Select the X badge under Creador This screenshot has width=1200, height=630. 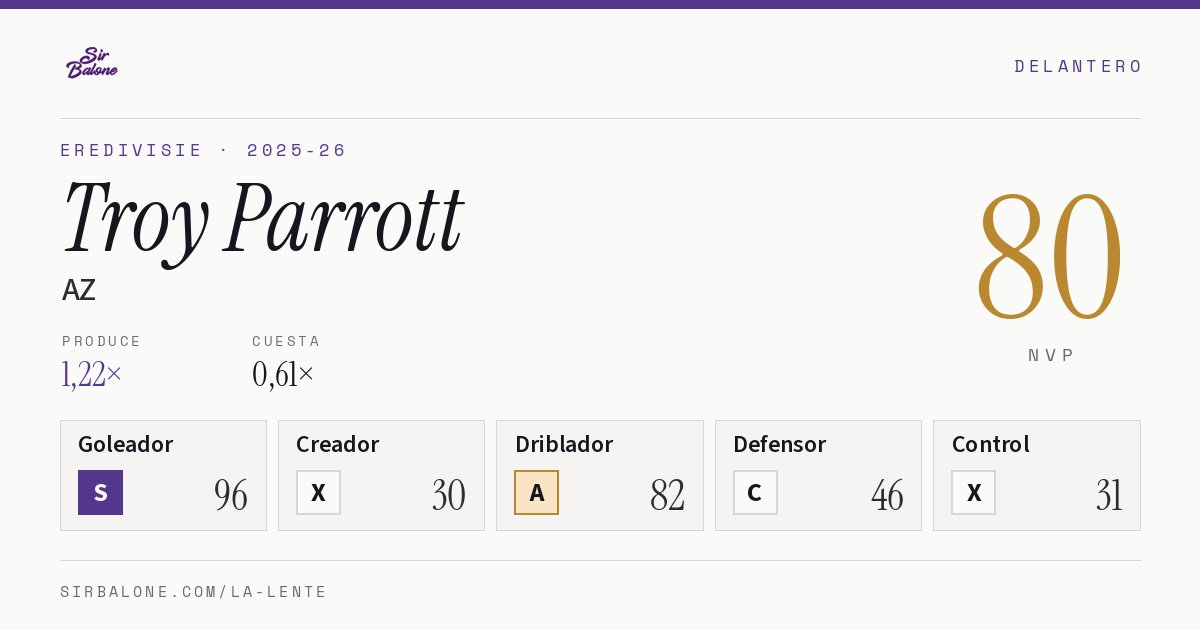pyautogui.click(x=318, y=492)
